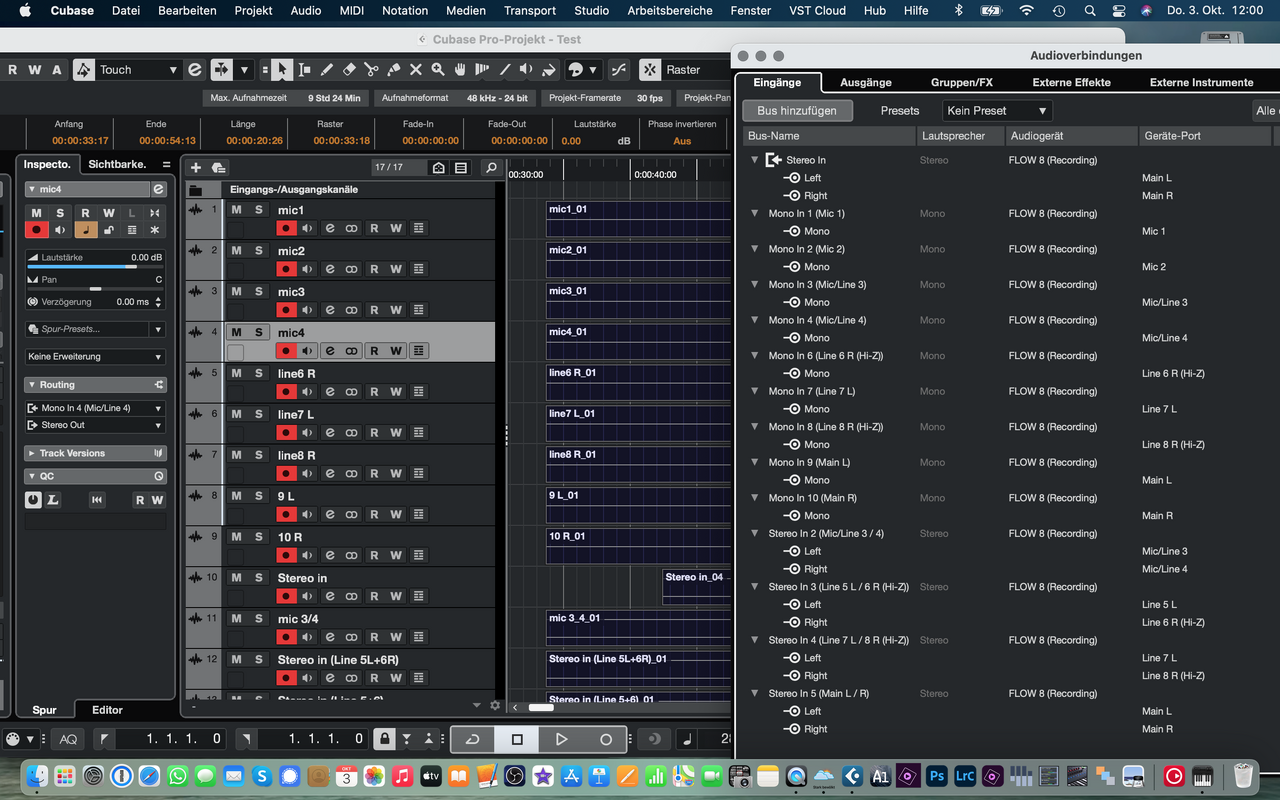Switch to Editor tab at panel bottom
Viewport: 1280px width, 800px height.
coord(107,710)
